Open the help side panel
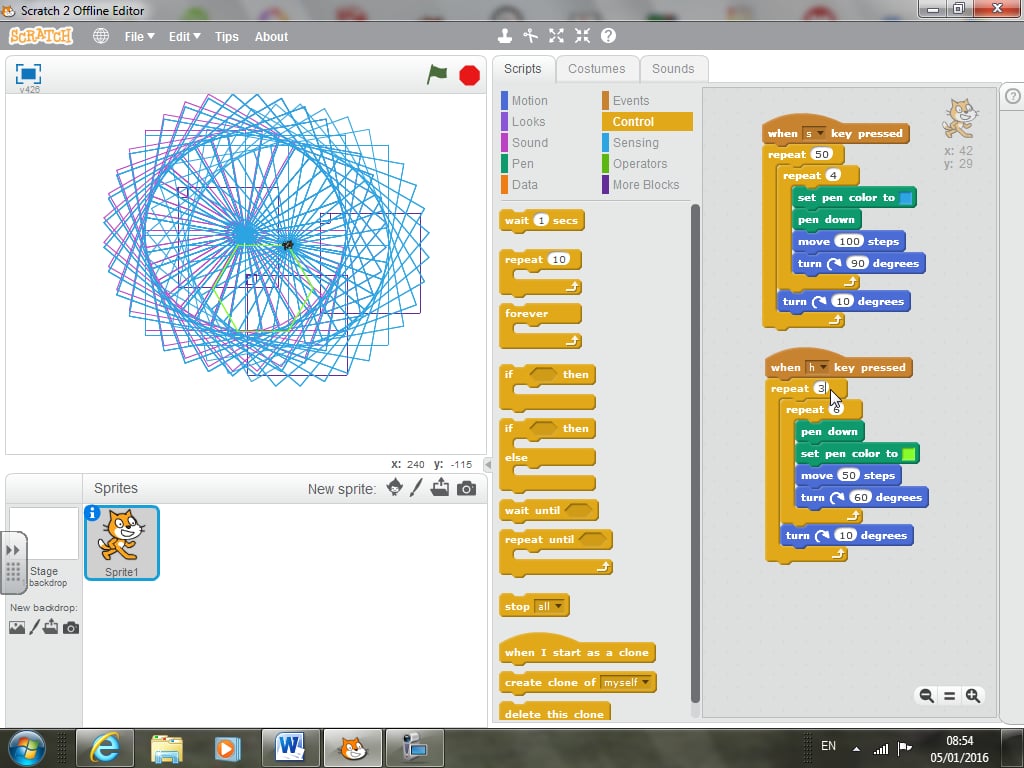This screenshot has height=768, width=1024. 1012,96
